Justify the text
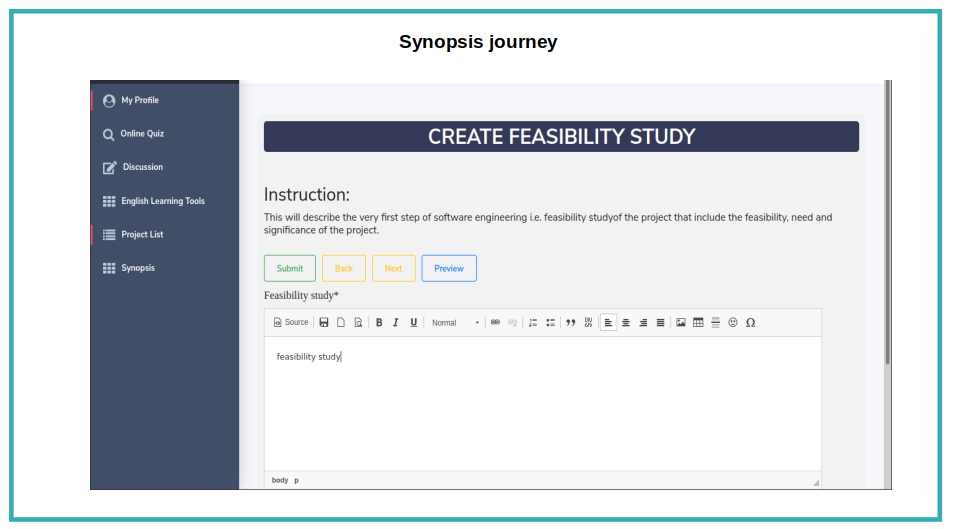This screenshot has height=529, width=958. (x=660, y=323)
